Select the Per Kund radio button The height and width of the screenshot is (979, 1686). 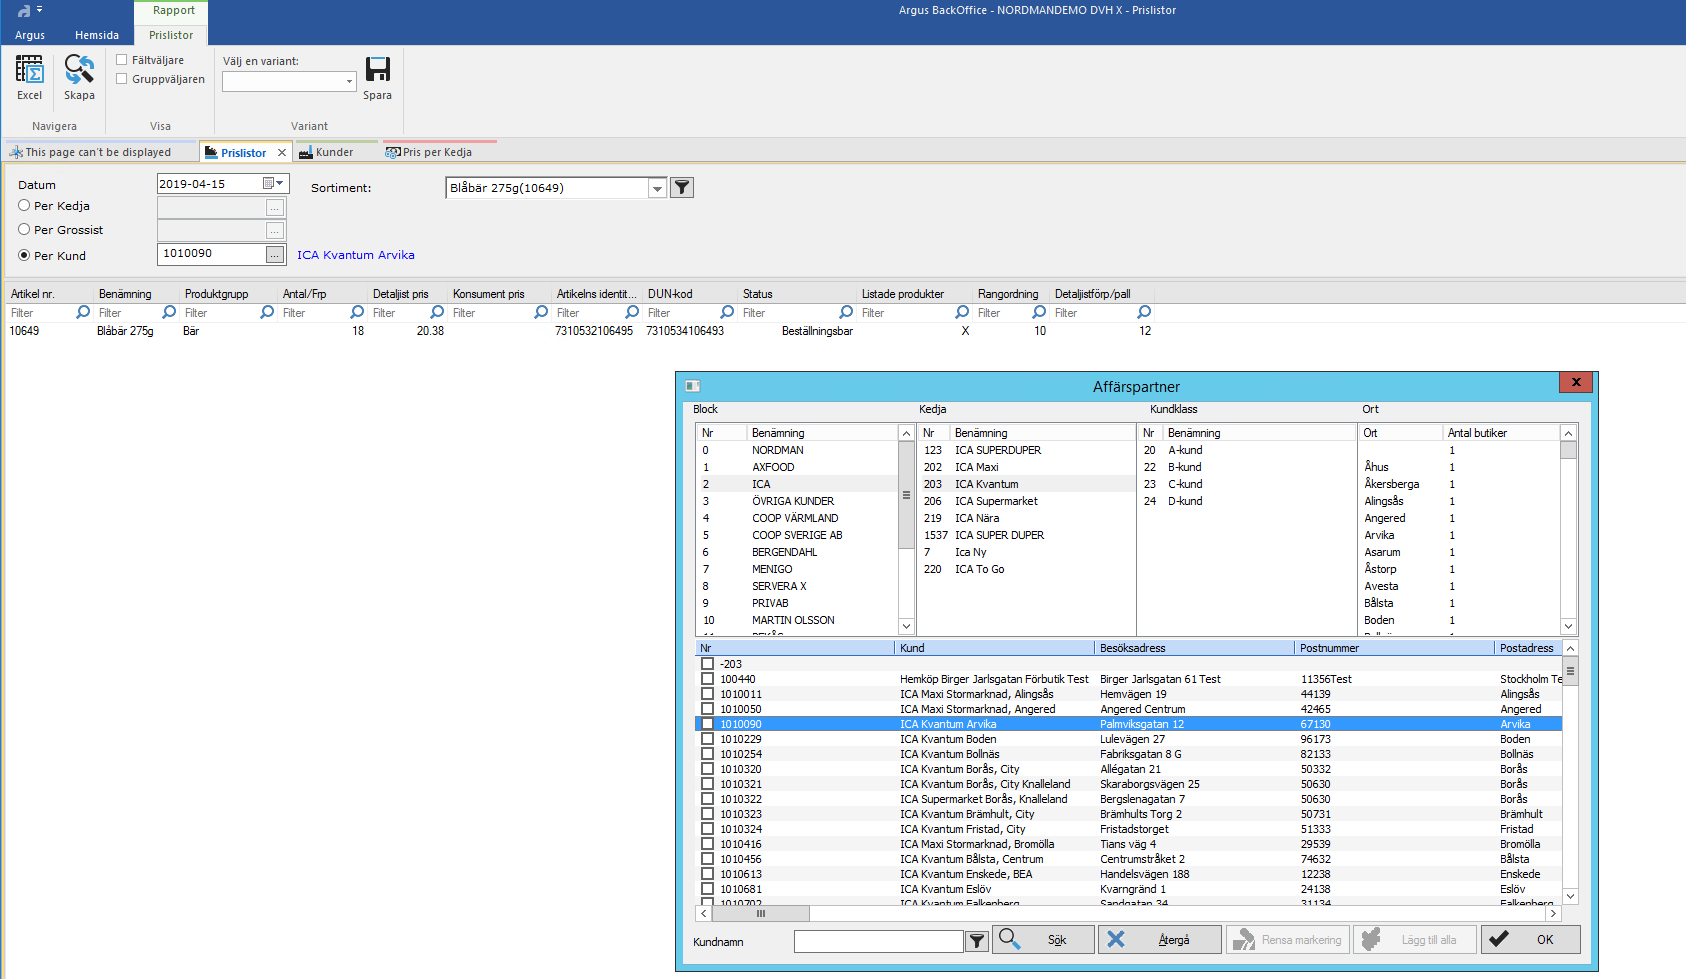coord(24,255)
